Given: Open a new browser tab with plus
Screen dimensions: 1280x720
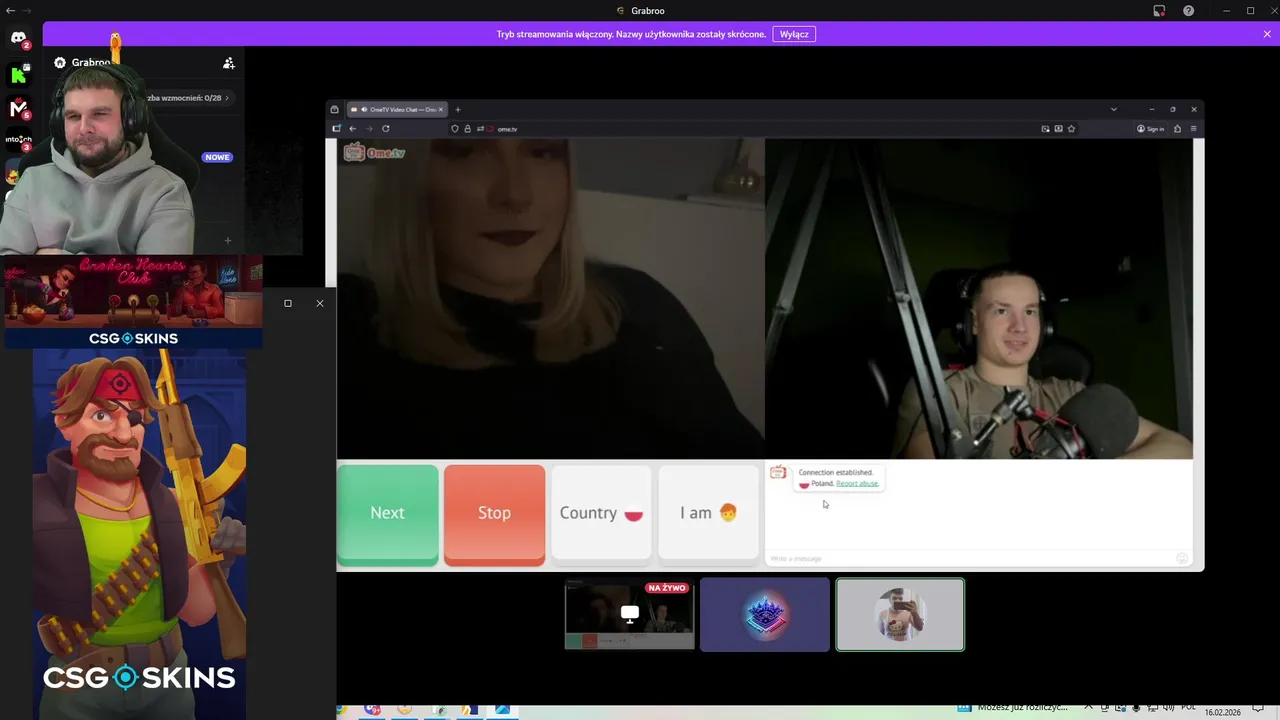Looking at the screenshot, I should (x=458, y=110).
